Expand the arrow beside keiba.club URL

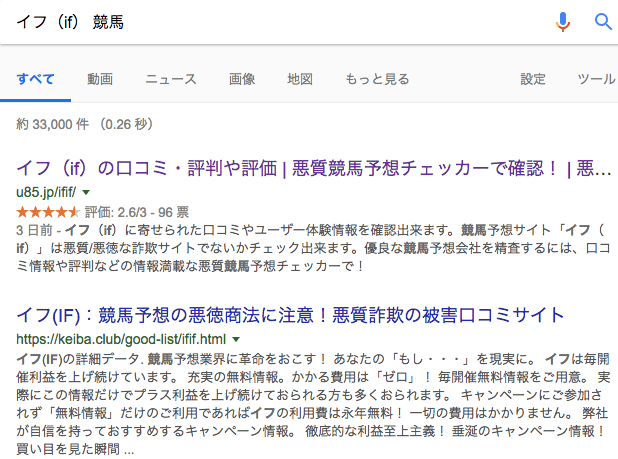(x=236, y=339)
